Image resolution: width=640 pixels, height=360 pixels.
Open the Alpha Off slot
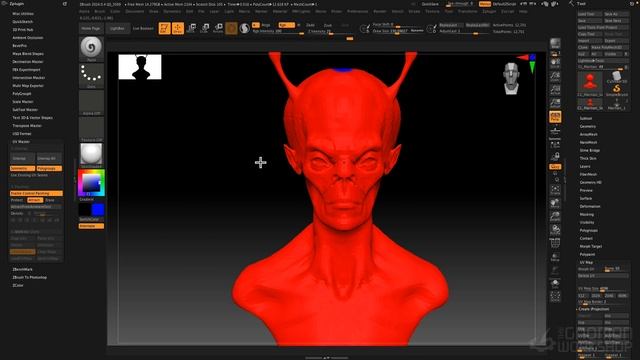click(91, 102)
